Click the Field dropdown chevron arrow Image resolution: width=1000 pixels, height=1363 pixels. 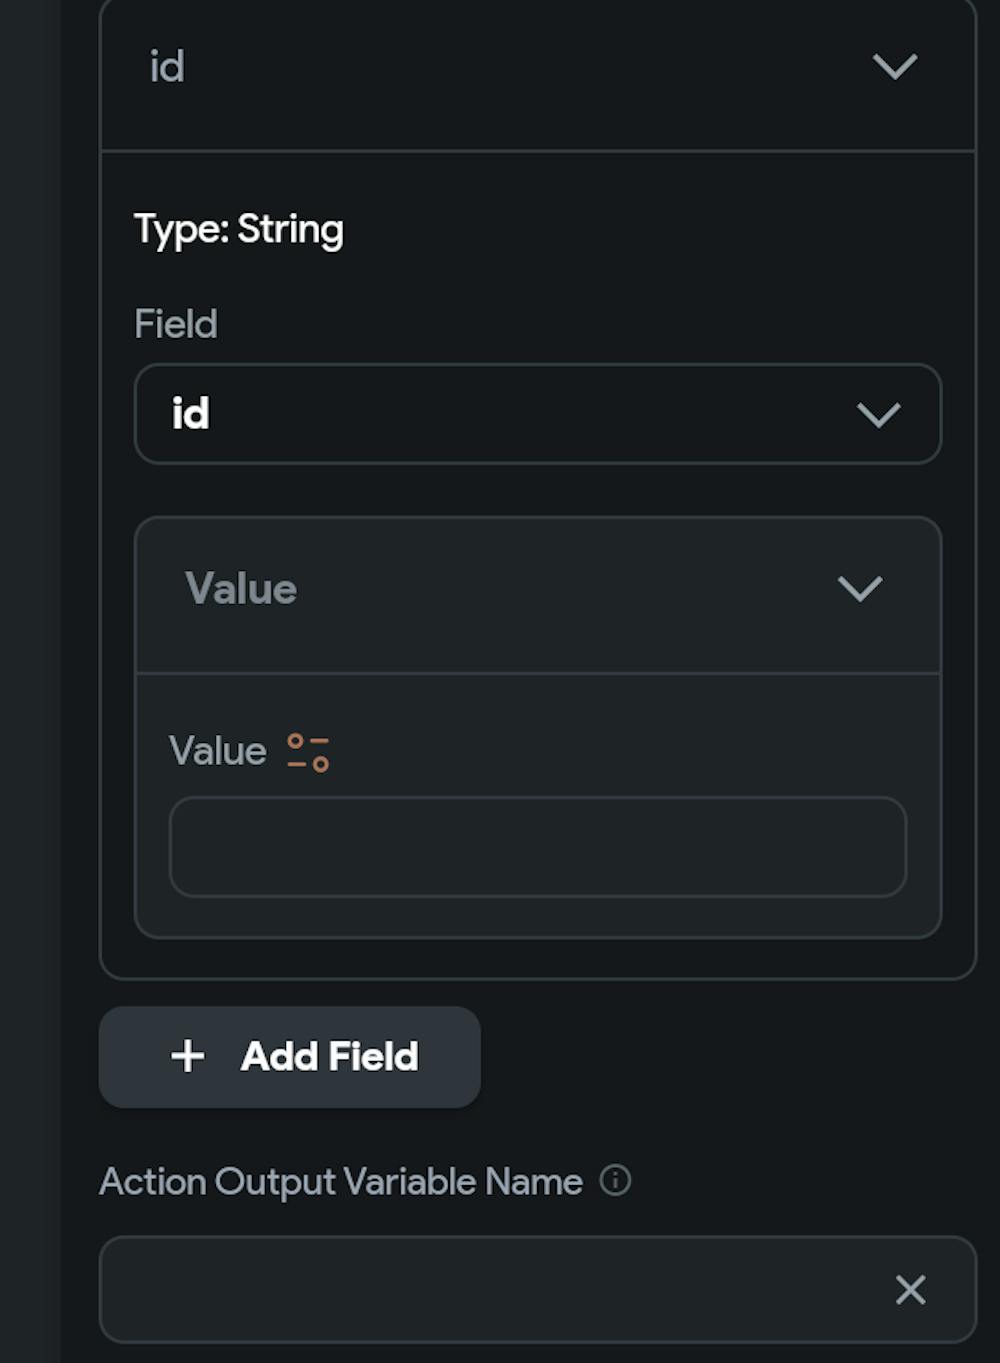point(879,414)
